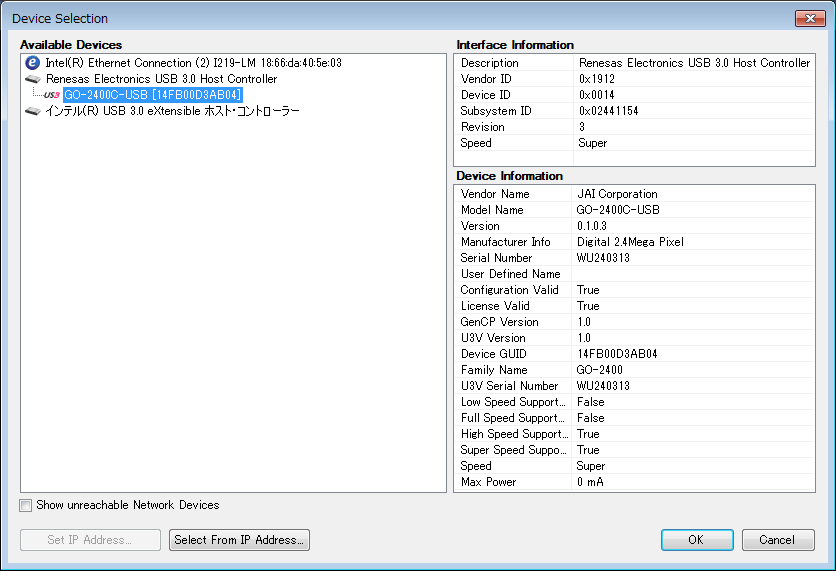The height and width of the screenshot is (571, 836).
Task: Click Device GUID value 14FB00D3AB04
Action: tap(617, 354)
